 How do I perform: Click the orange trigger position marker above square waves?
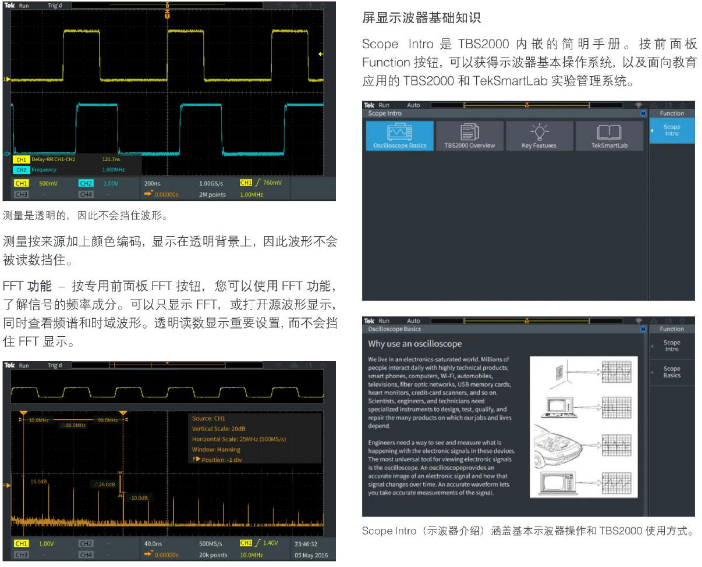tap(169, 14)
